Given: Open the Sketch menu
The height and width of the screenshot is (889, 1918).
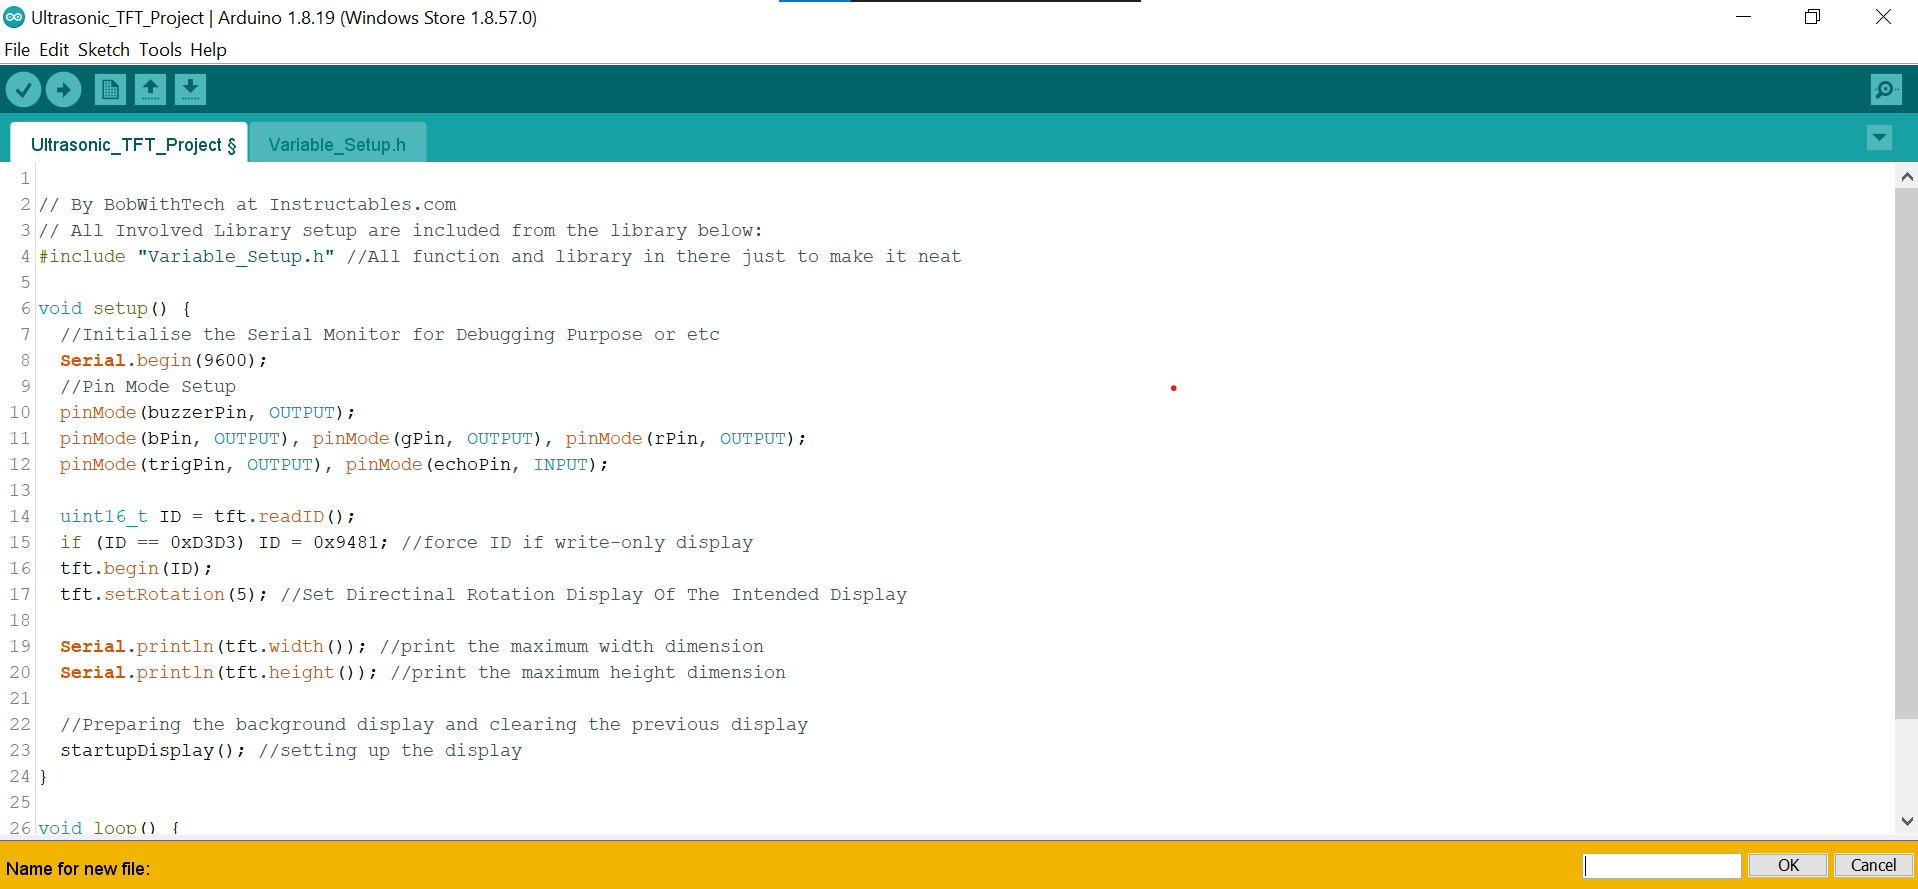Looking at the screenshot, I should click(x=104, y=50).
